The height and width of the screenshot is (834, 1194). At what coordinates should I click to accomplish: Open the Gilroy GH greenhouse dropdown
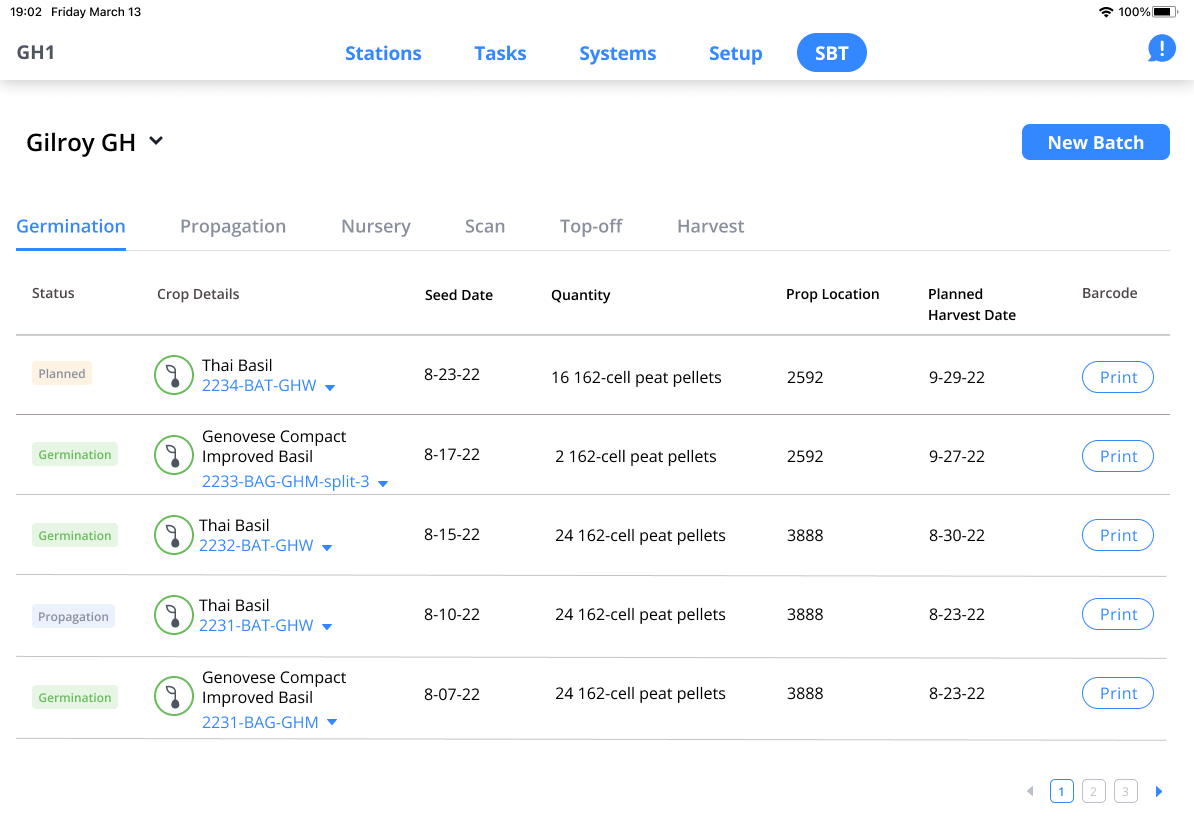click(x=156, y=142)
